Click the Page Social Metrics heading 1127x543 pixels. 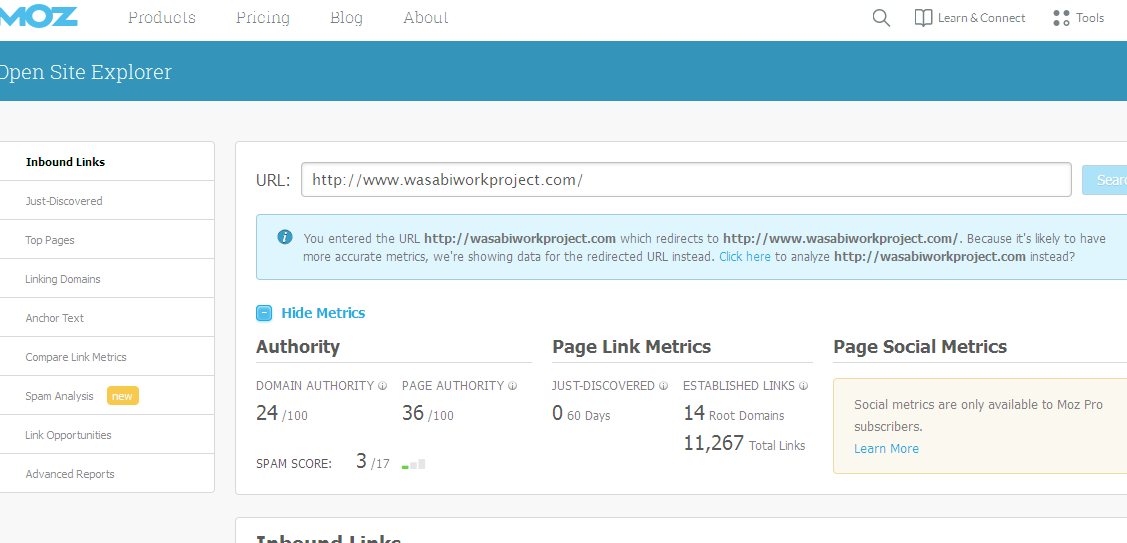point(920,347)
